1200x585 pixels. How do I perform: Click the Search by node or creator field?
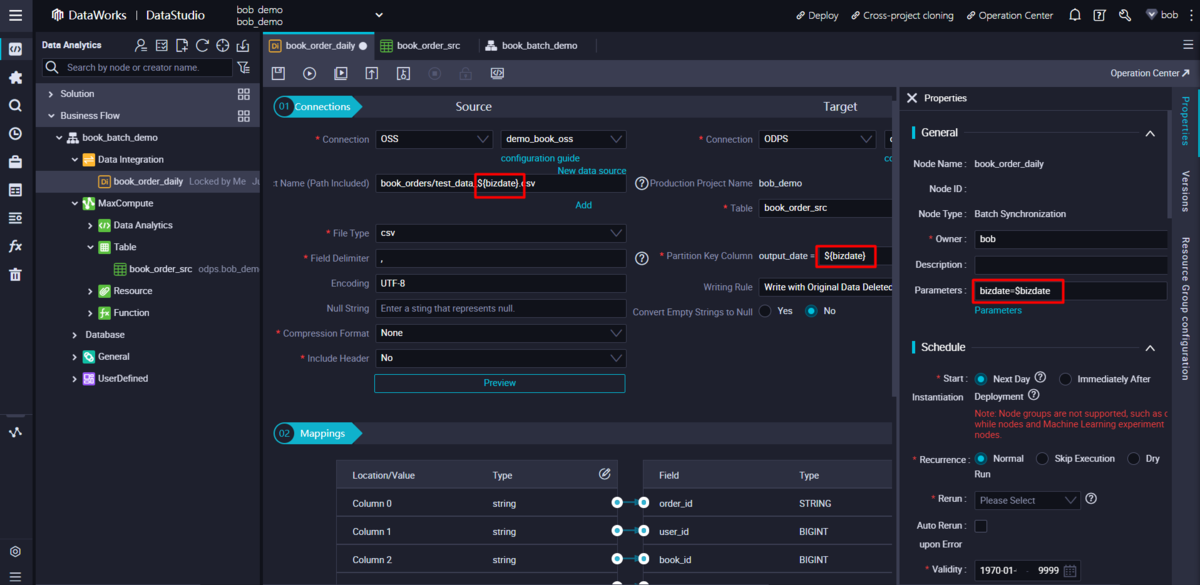pyautogui.click(x=137, y=68)
